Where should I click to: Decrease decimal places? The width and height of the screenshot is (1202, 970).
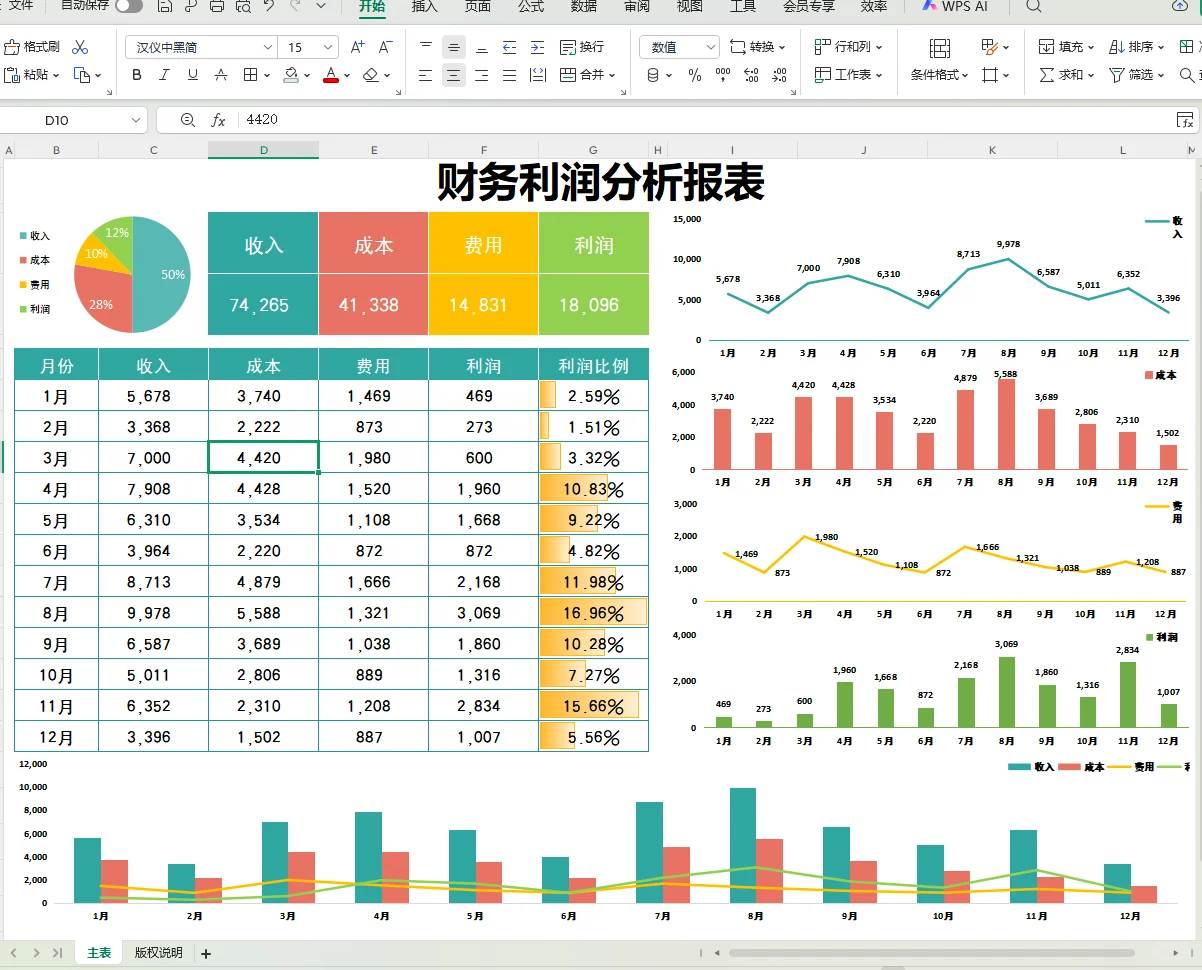pos(779,75)
